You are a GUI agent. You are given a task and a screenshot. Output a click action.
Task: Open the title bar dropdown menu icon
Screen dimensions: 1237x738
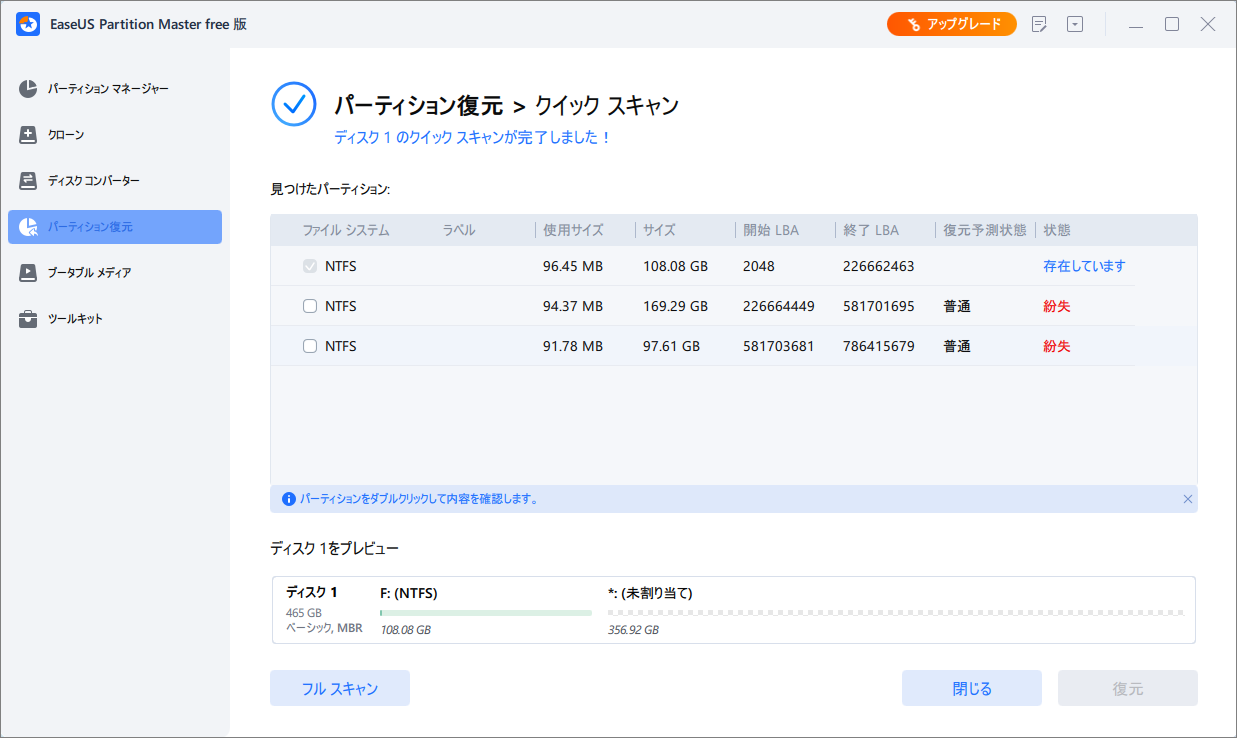coord(1075,24)
